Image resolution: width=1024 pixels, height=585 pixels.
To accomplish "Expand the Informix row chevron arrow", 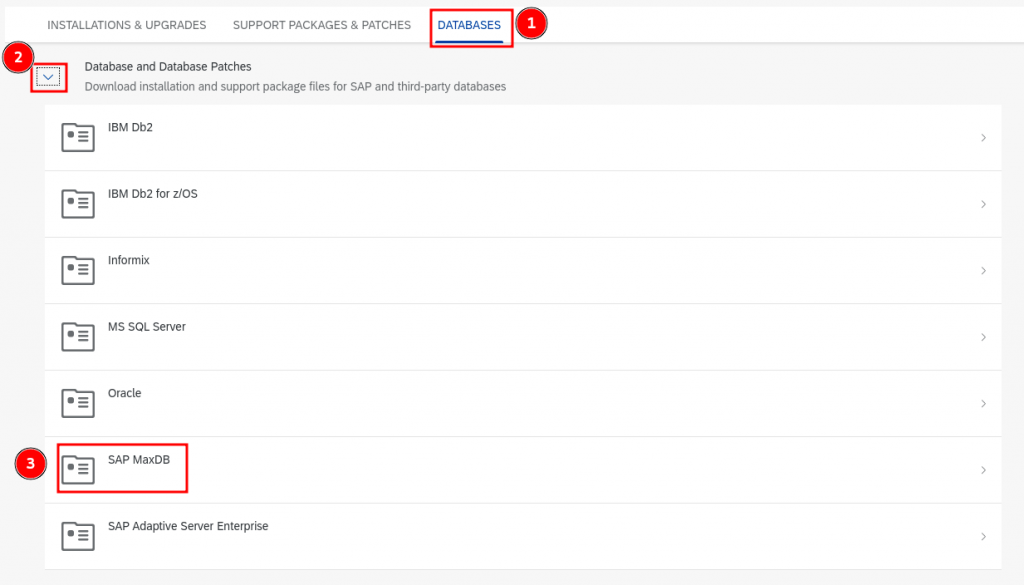I will coord(983,271).
